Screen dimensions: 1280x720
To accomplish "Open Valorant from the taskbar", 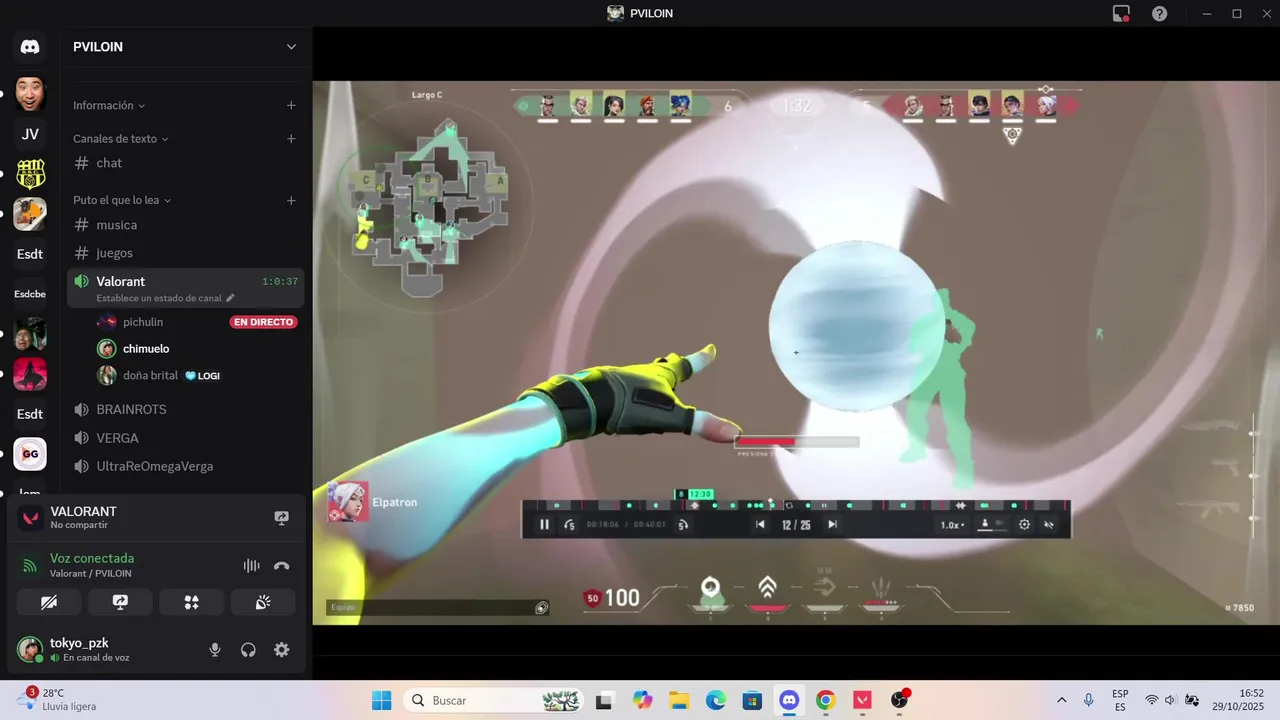I will [x=862, y=700].
